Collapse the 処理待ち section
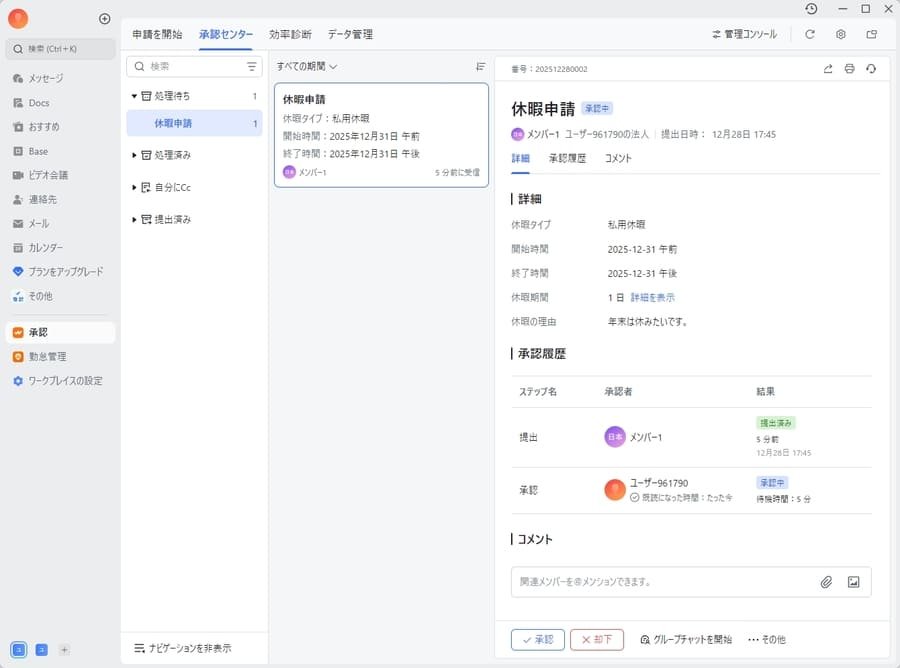Screen dimensions: 900x668 coord(133,95)
